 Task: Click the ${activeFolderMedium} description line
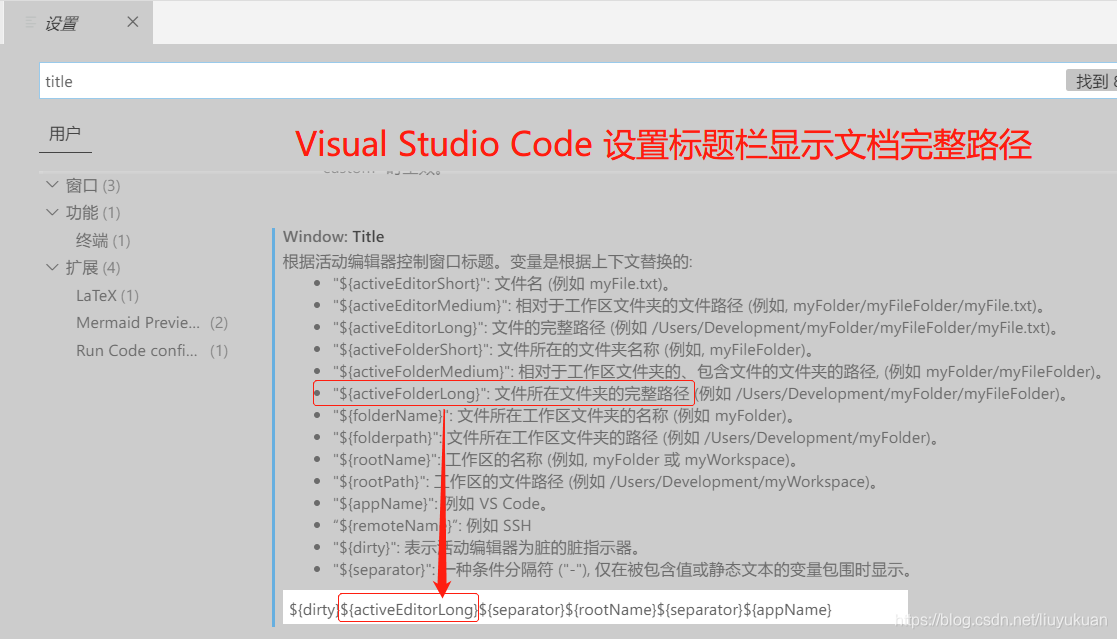(x=719, y=372)
